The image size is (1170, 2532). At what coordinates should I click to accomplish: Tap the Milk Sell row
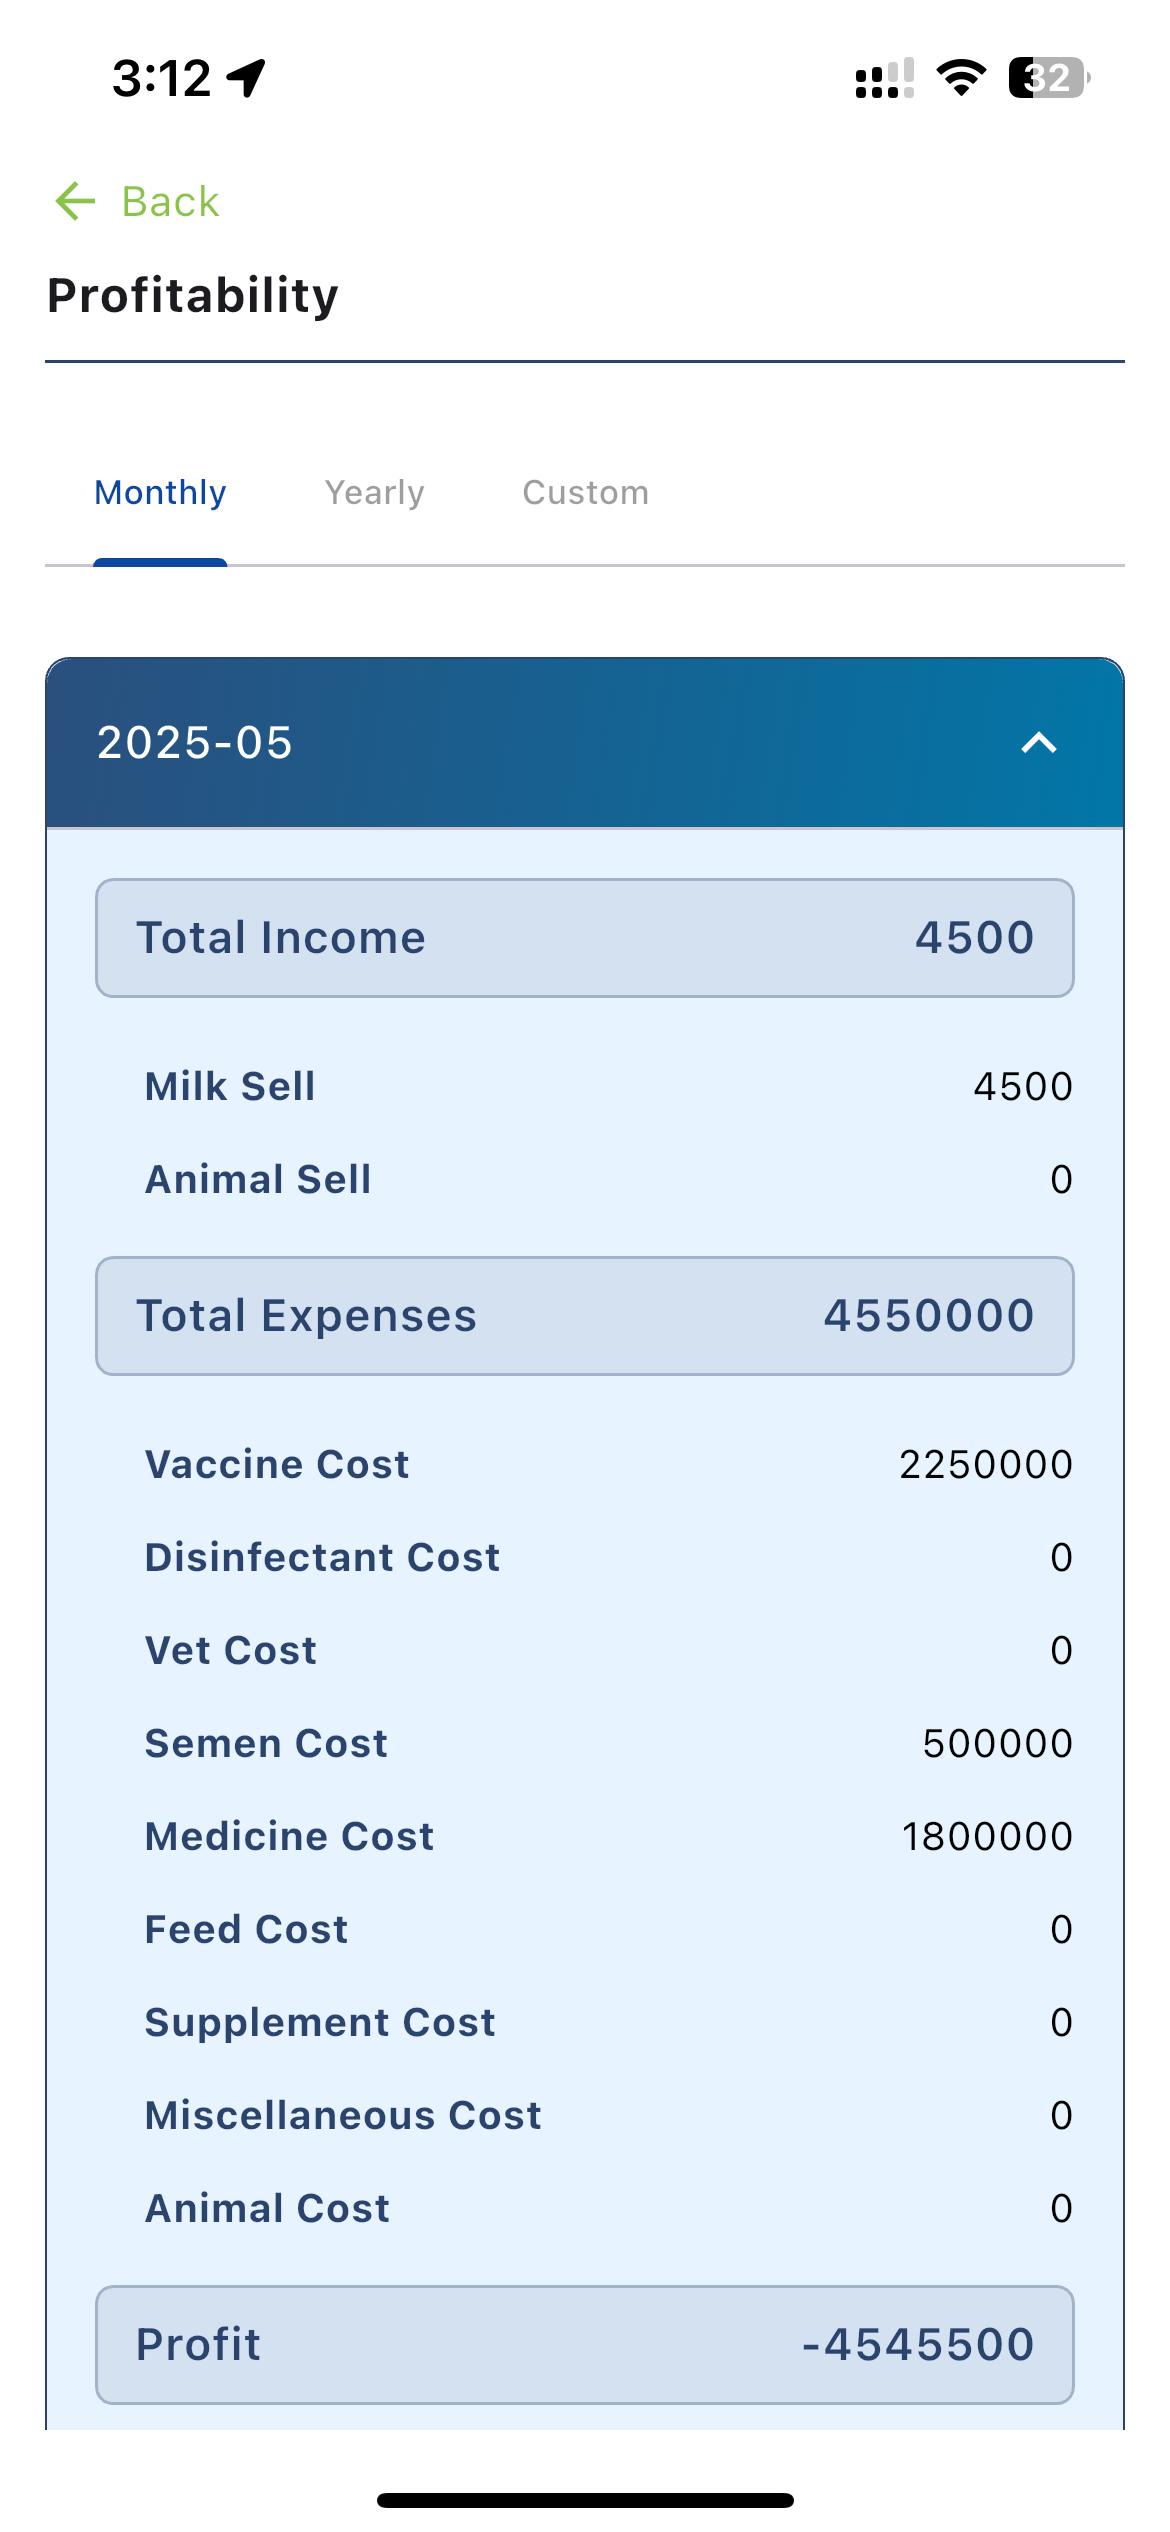[x=608, y=1087]
